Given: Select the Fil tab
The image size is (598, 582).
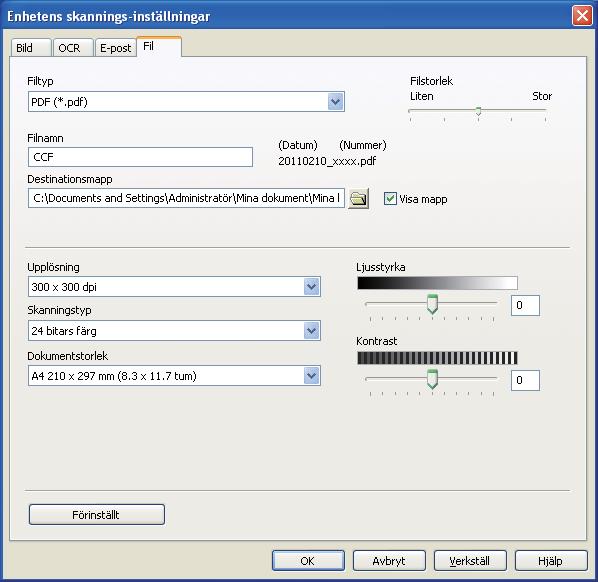Looking at the screenshot, I should (159, 47).
